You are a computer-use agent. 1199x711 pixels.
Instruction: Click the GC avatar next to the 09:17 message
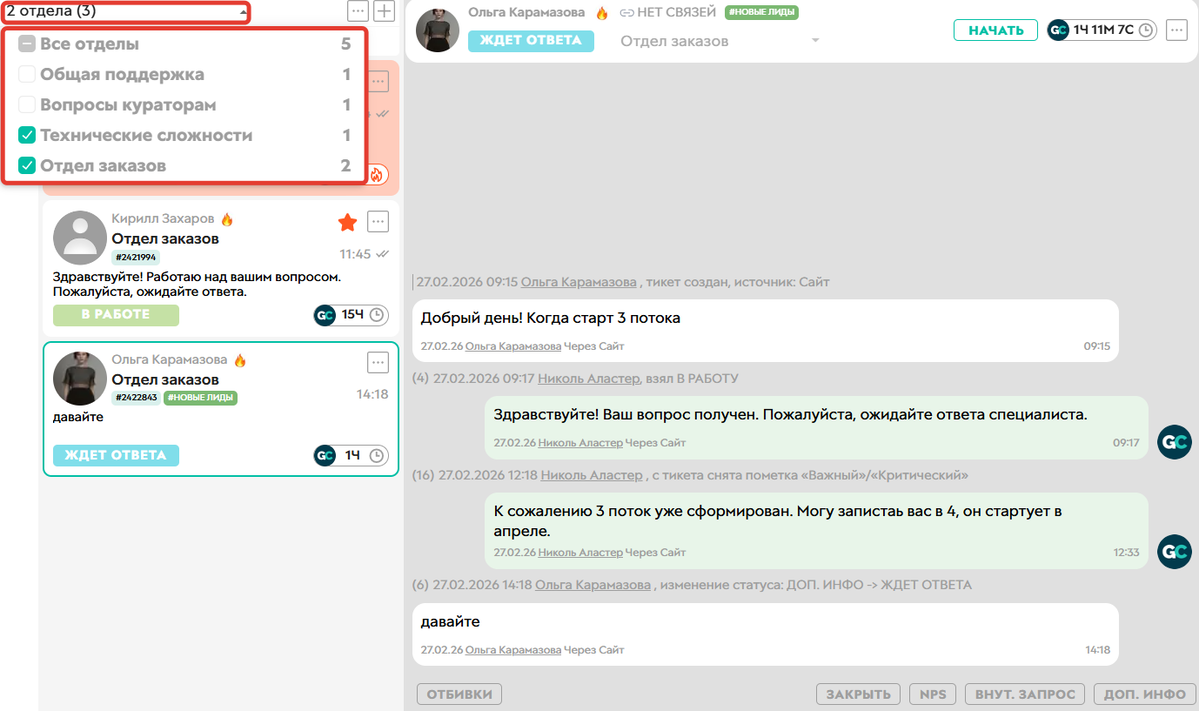click(x=1175, y=442)
